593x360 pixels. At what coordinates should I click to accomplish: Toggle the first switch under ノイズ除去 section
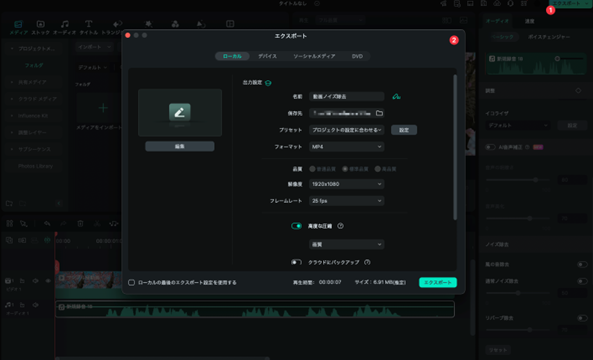click(x=582, y=264)
